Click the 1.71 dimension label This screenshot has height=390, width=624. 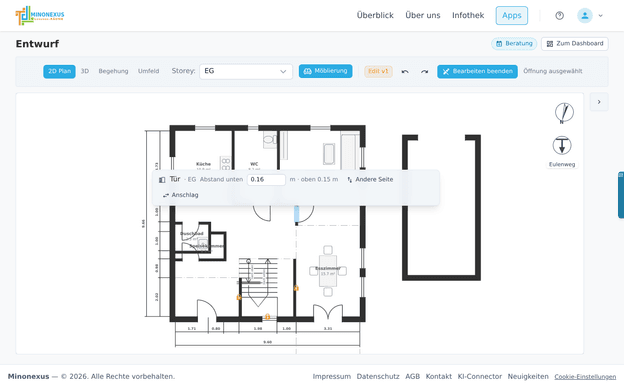click(191, 329)
